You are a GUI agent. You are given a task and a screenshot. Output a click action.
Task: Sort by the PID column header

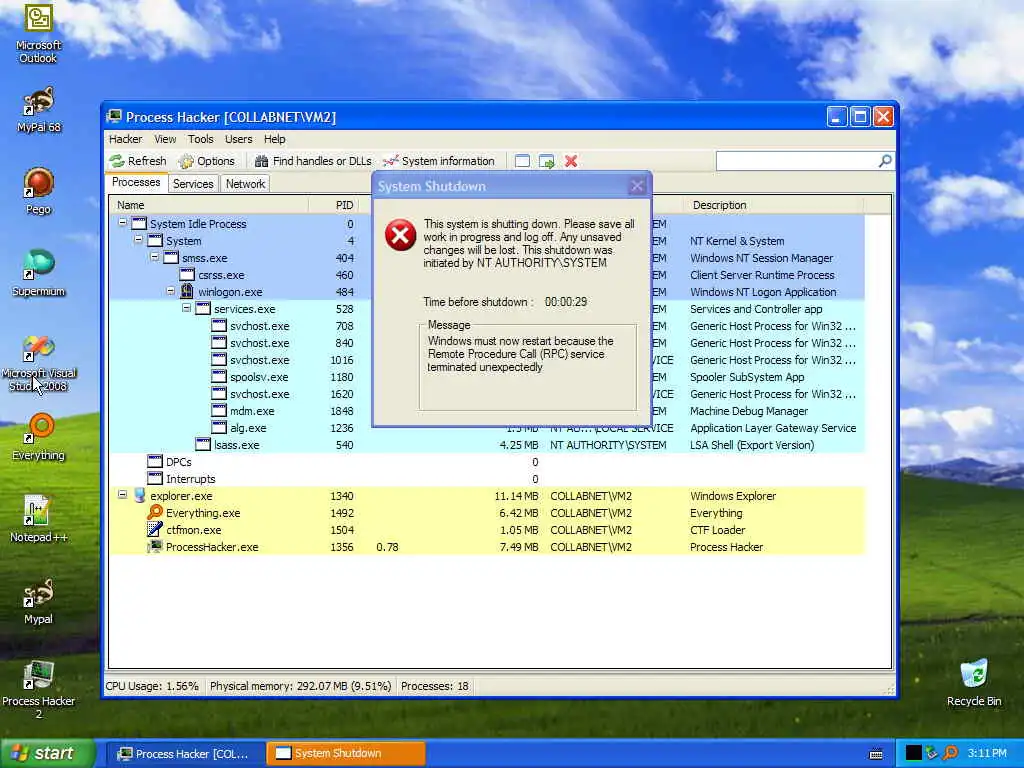coord(333,205)
